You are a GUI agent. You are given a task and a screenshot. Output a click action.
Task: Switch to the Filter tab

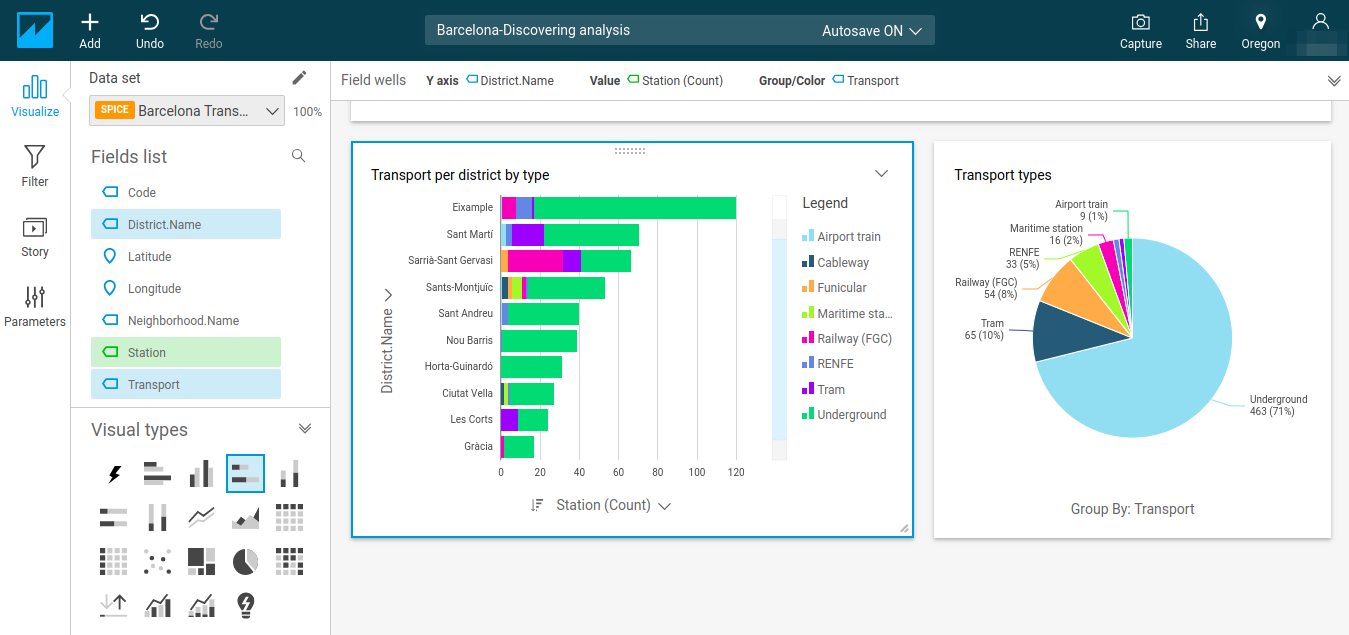click(35, 166)
